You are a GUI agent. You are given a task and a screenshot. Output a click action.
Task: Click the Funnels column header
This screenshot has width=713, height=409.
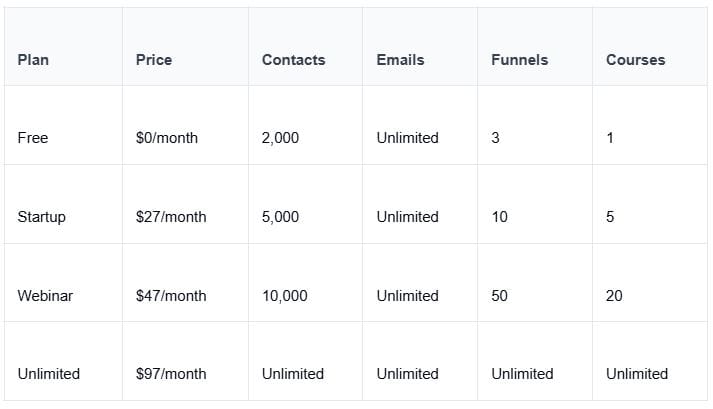pos(519,60)
